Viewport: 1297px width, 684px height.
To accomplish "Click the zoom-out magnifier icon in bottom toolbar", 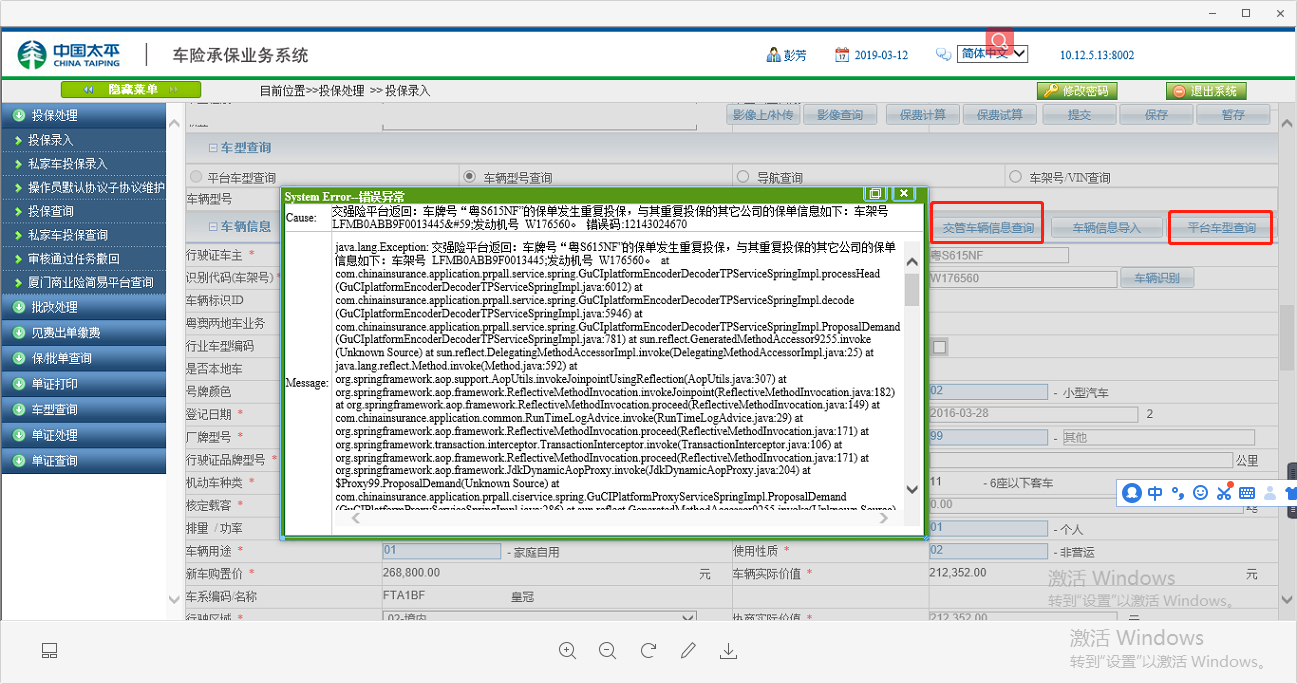I will click(607, 650).
